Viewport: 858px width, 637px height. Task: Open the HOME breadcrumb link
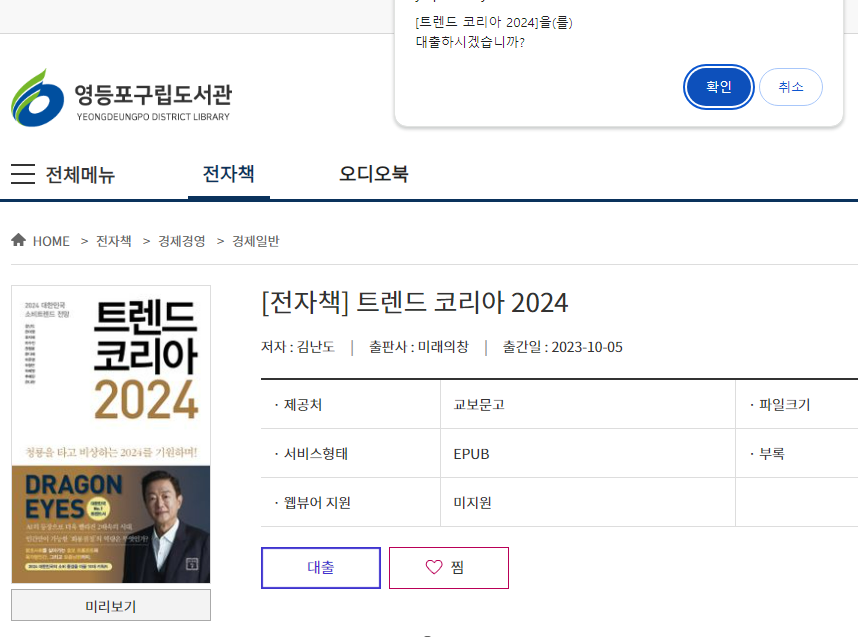pos(51,241)
